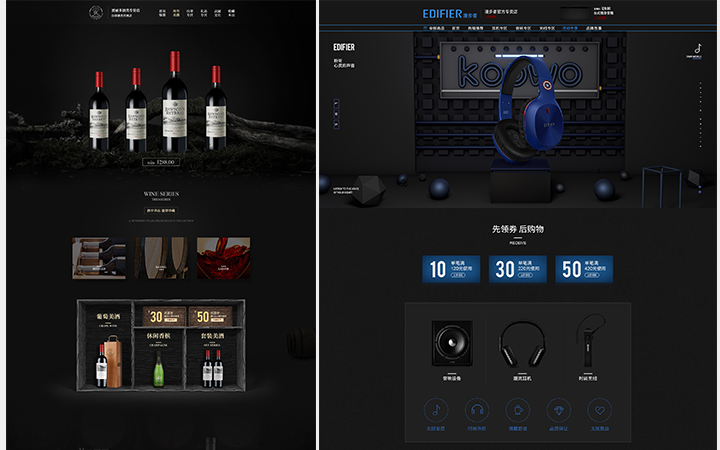Viewport: 720px width, 450px height.
Task: Click the min 1280.00 price tag
Action: [161, 162]
